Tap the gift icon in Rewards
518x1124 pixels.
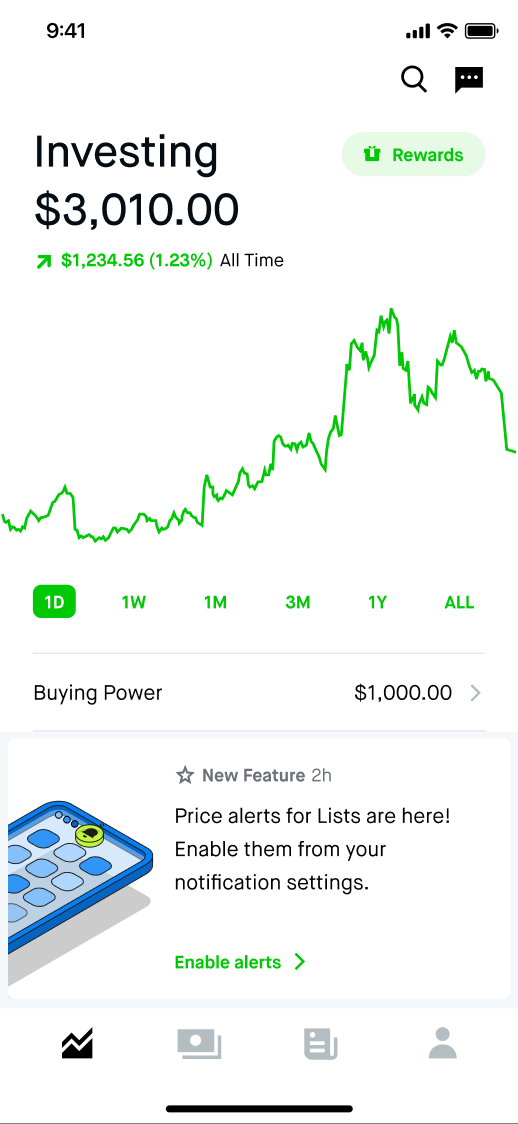371,154
